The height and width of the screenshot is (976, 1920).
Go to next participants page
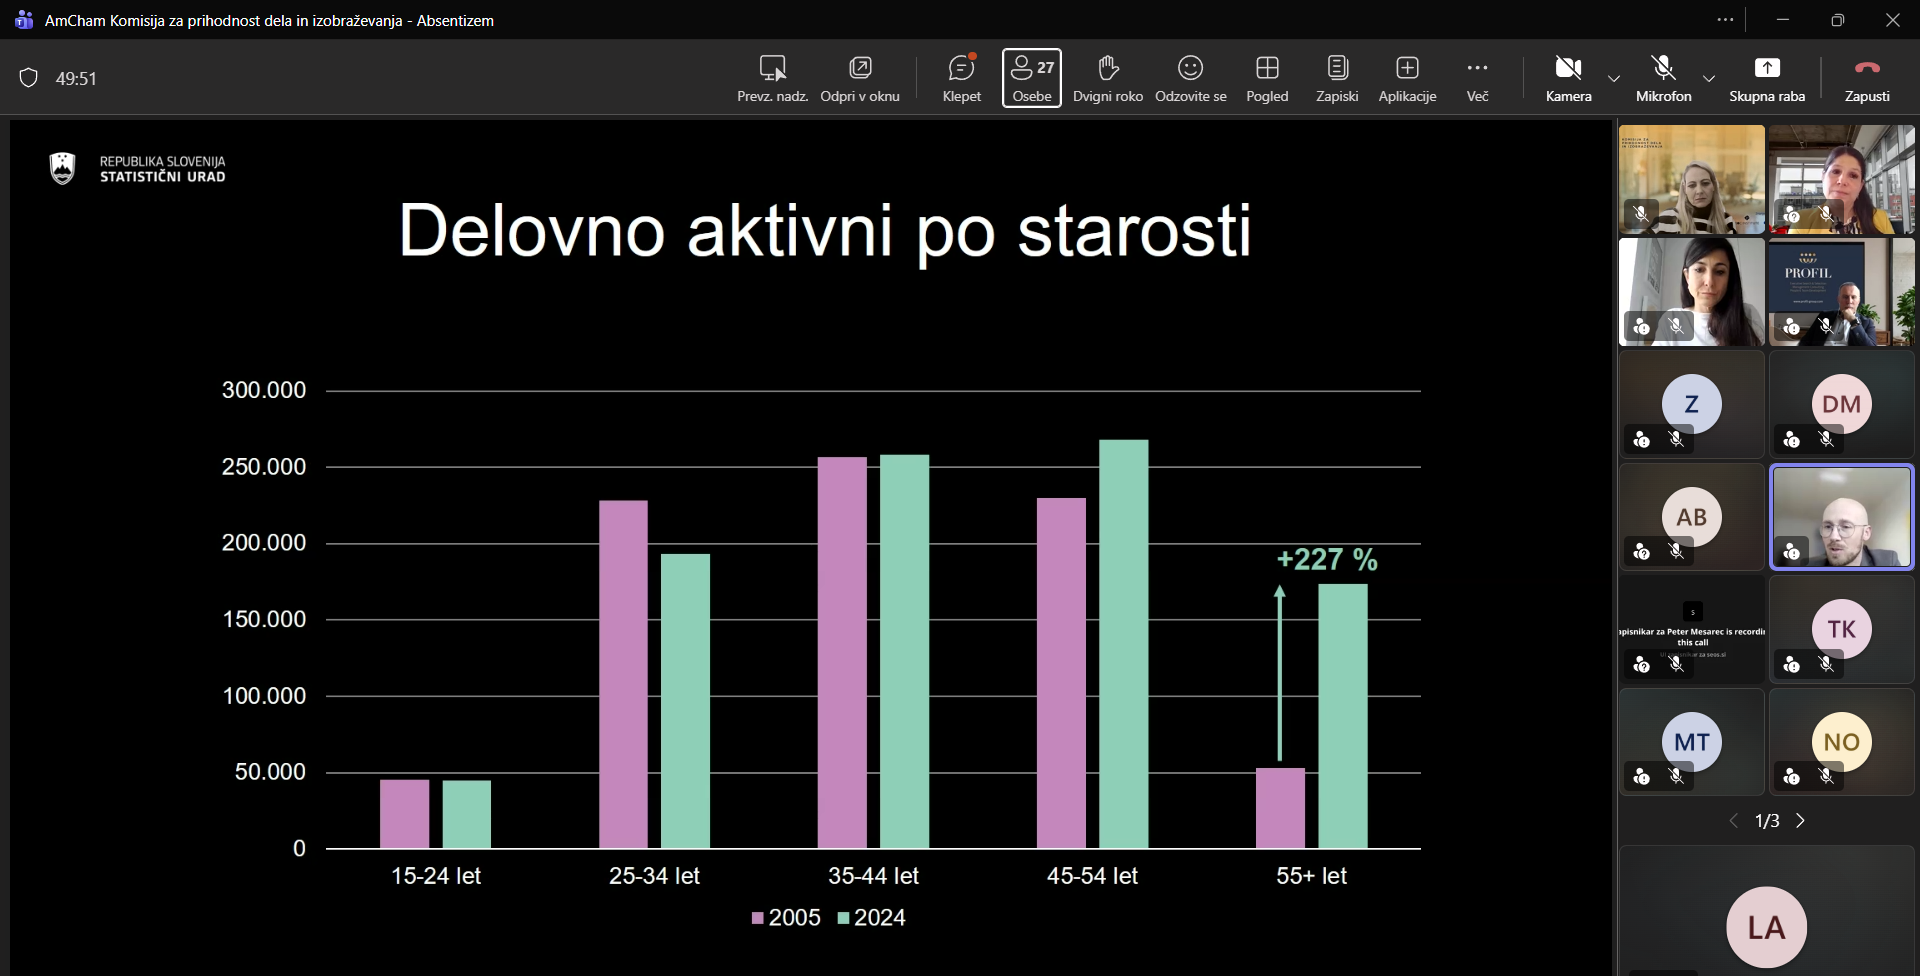tap(1801, 821)
